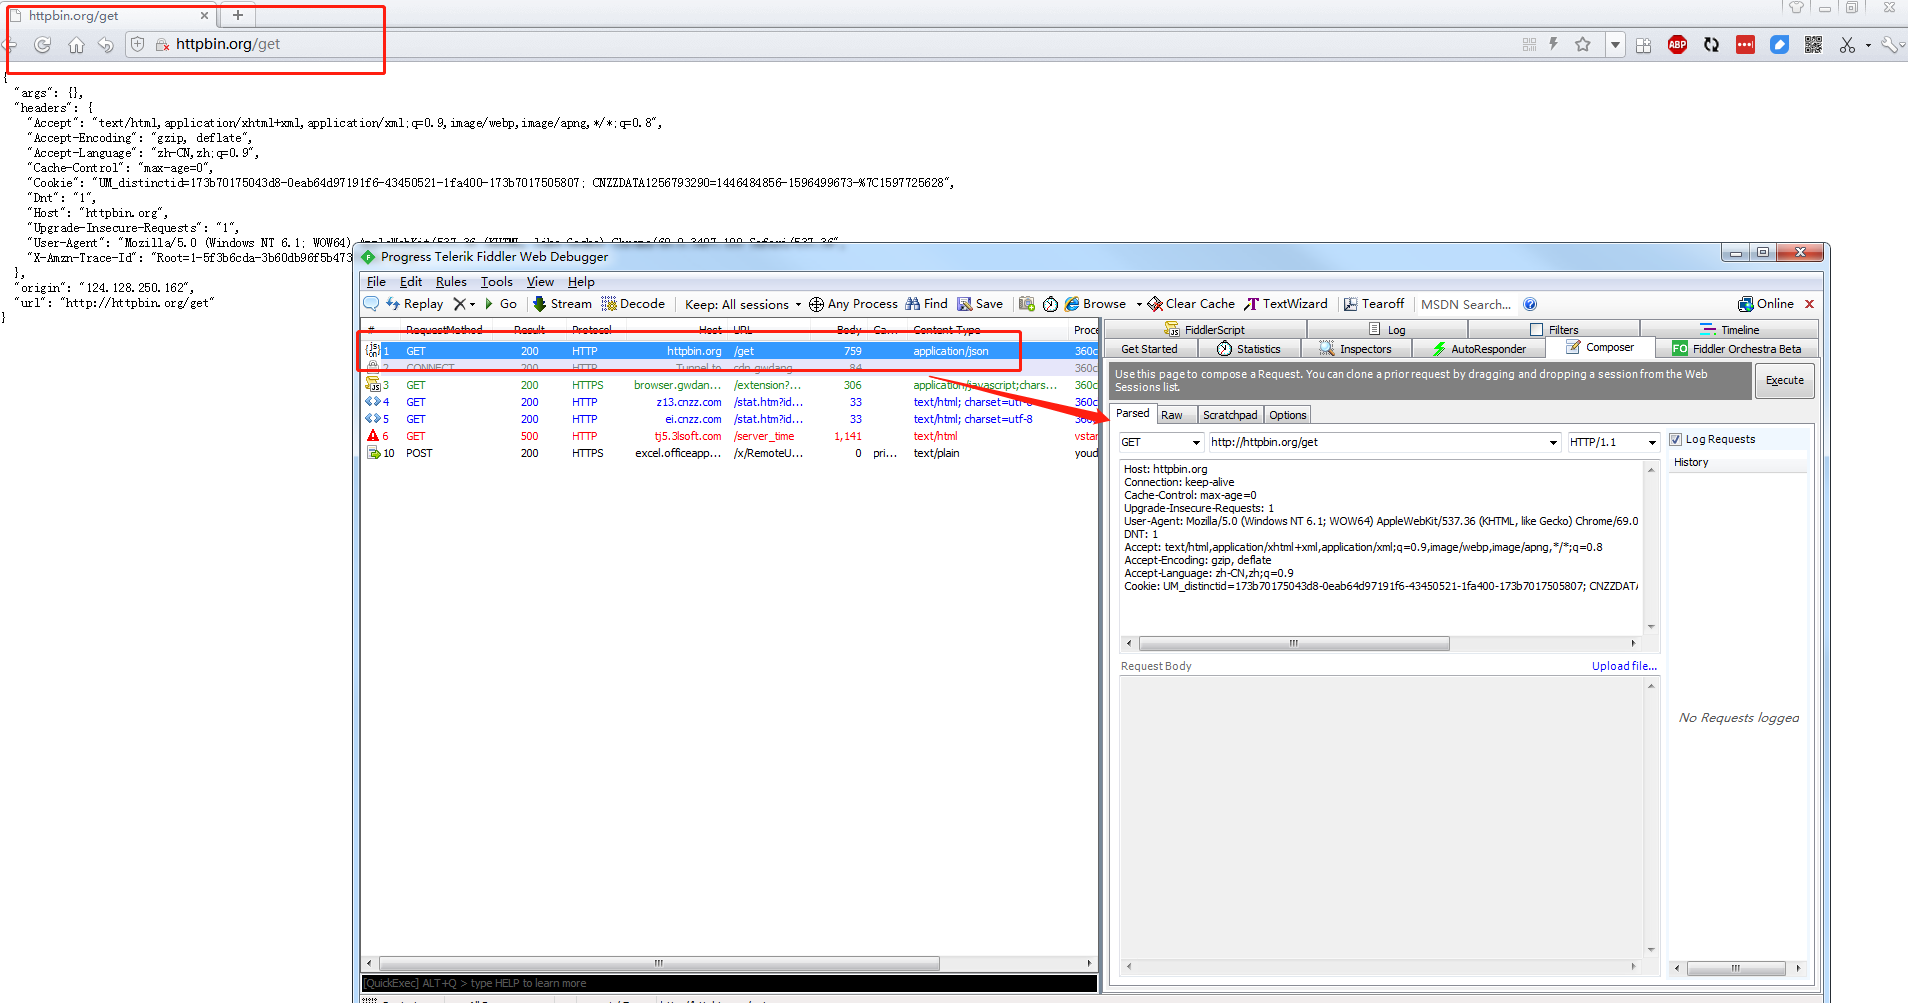Select session 3 browser.gwdan row
1908x1003 pixels.
[x=730, y=385]
